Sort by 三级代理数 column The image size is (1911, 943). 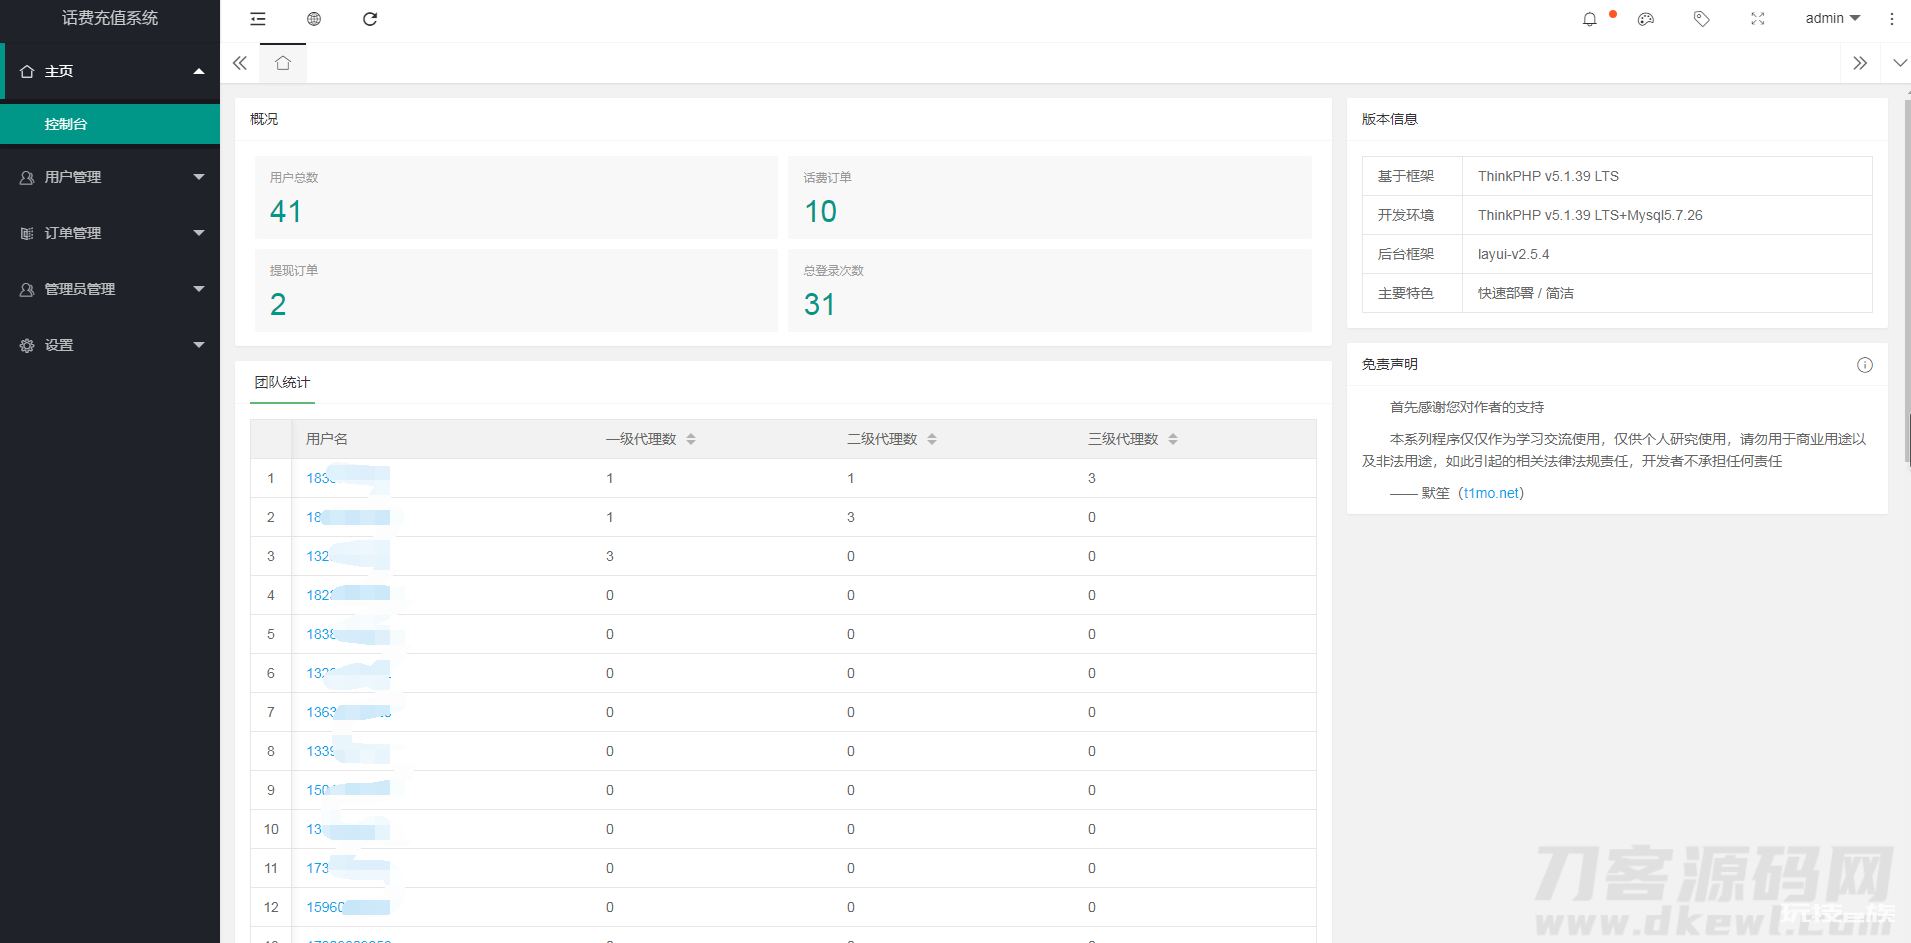pos(1173,439)
